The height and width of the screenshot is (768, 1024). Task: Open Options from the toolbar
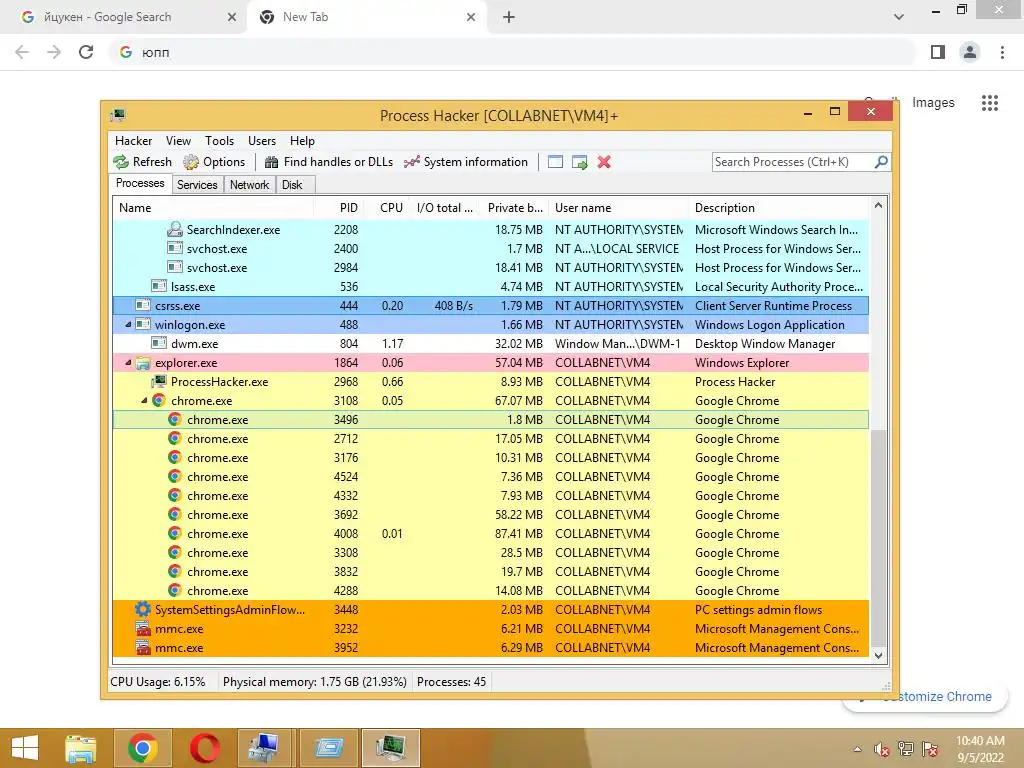(x=214, y=162)
